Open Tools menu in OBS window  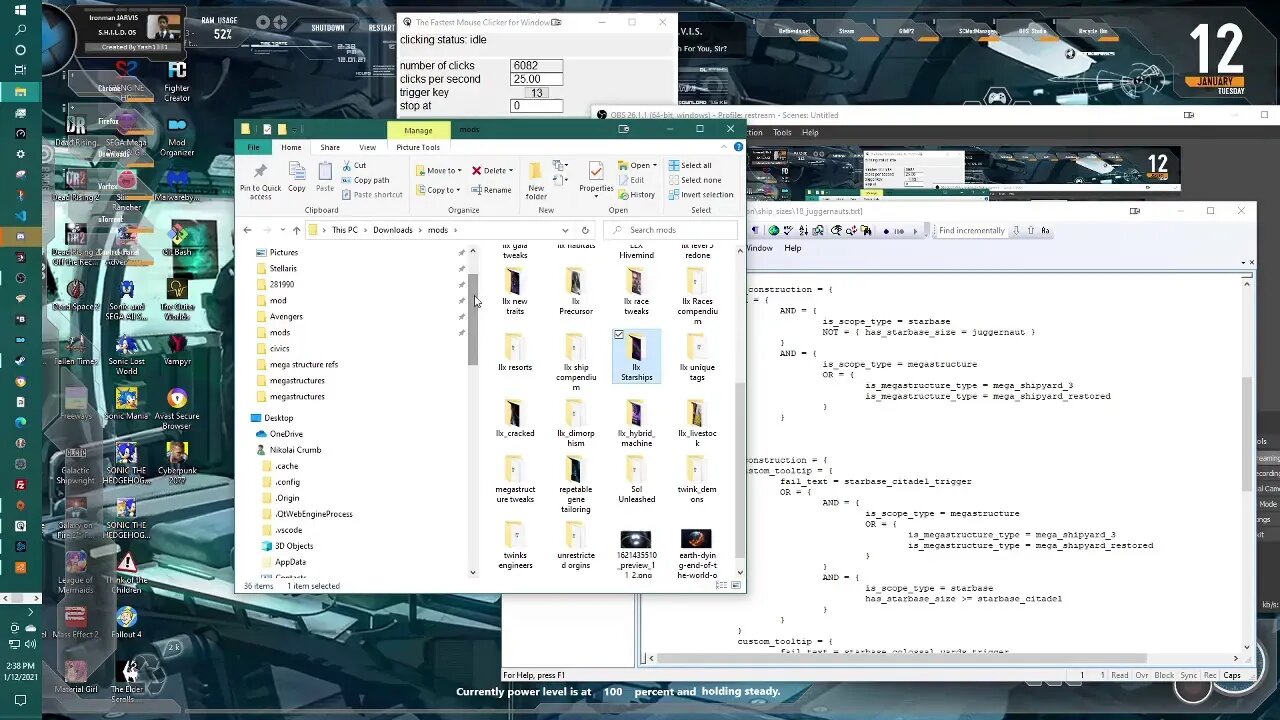[x=782, y=132]
